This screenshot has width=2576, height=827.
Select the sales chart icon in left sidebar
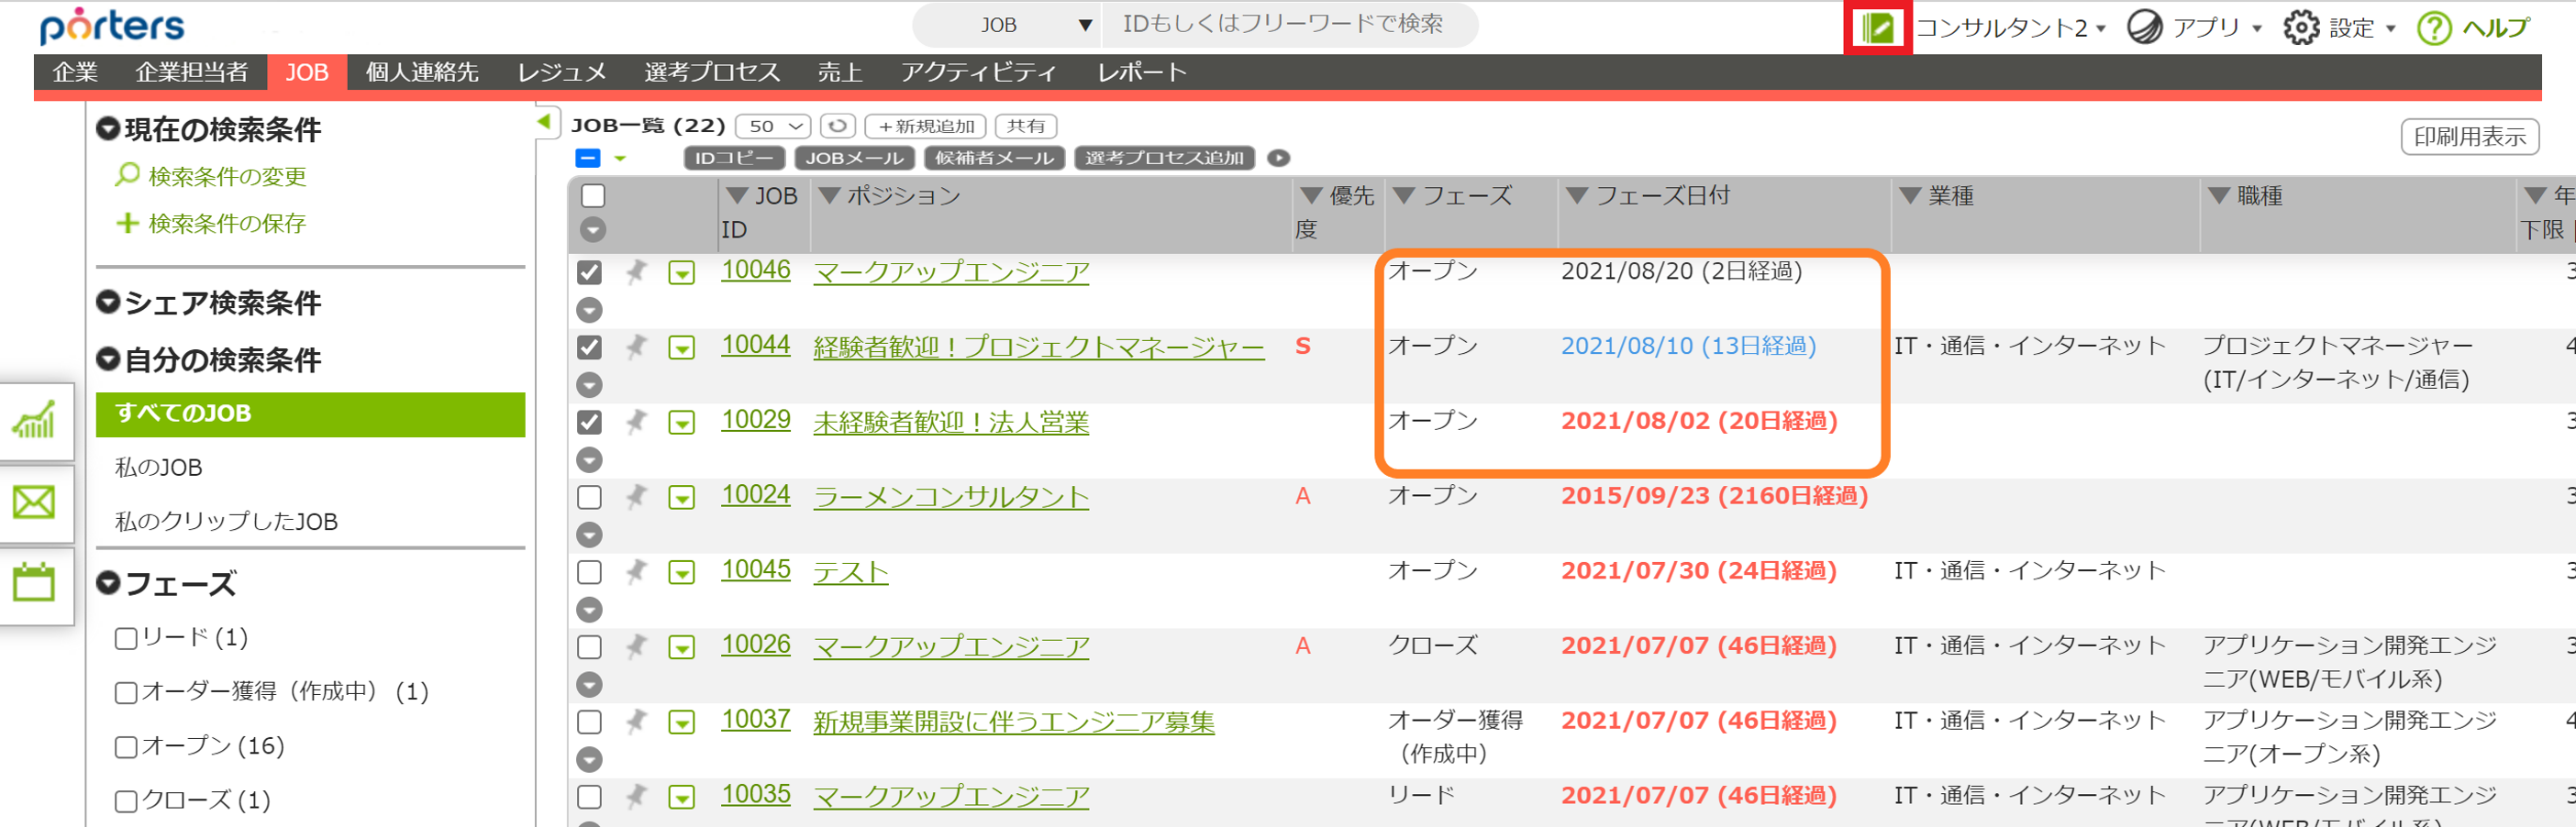35,420
